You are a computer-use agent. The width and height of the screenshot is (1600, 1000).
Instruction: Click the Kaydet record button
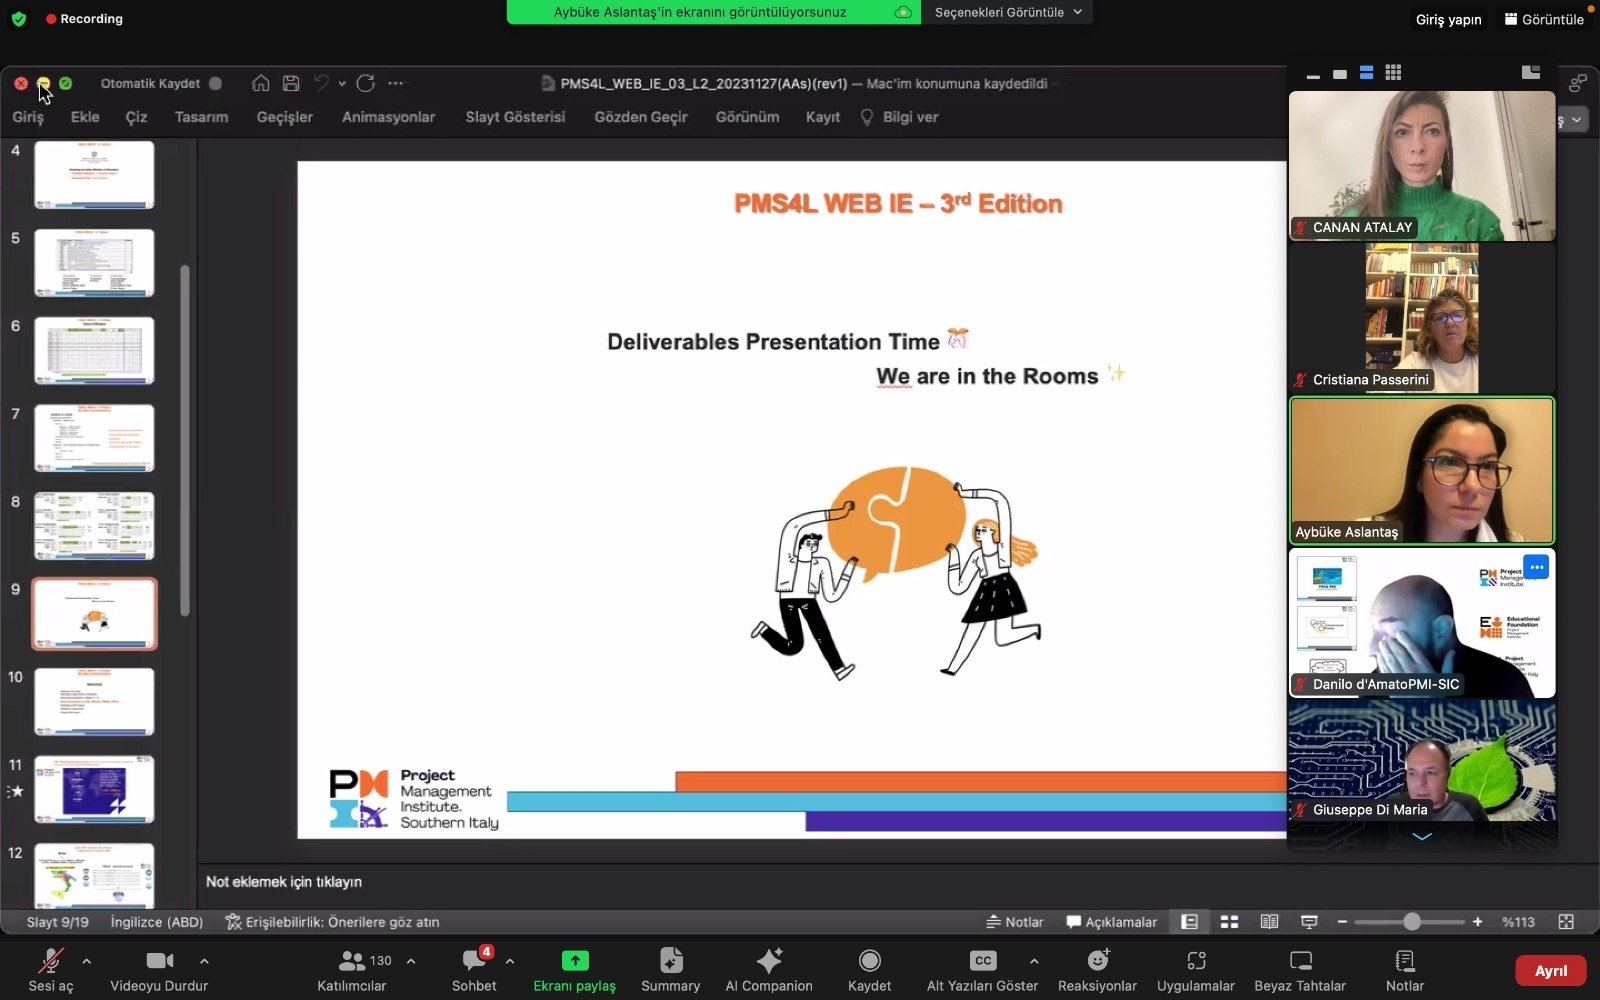870,970
